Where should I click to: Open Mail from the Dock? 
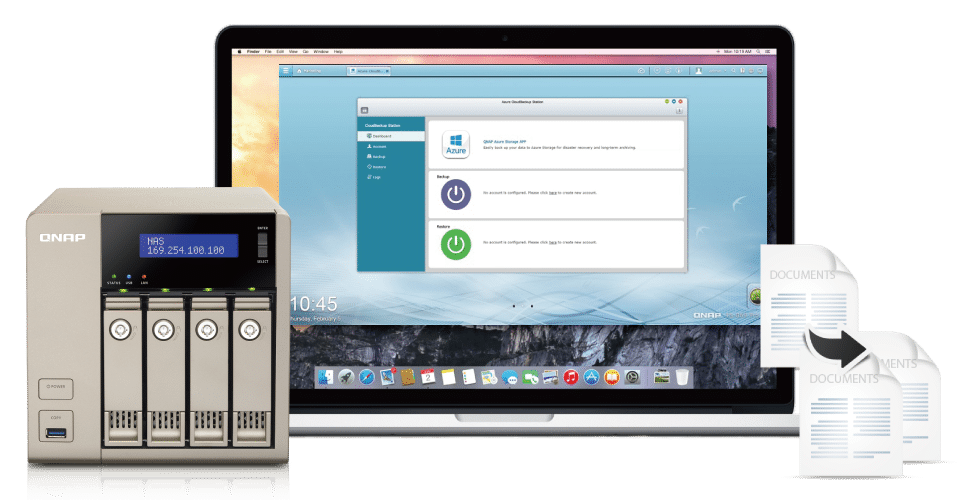pos(388,377)
